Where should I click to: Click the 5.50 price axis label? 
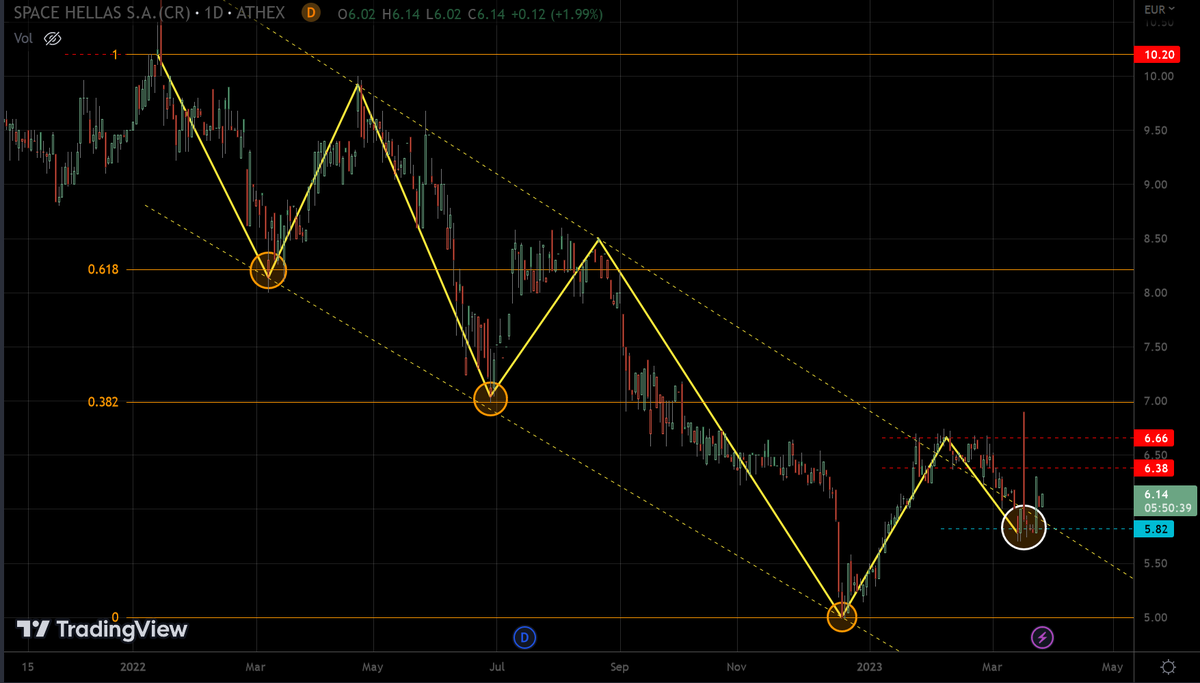[1157, 564]
